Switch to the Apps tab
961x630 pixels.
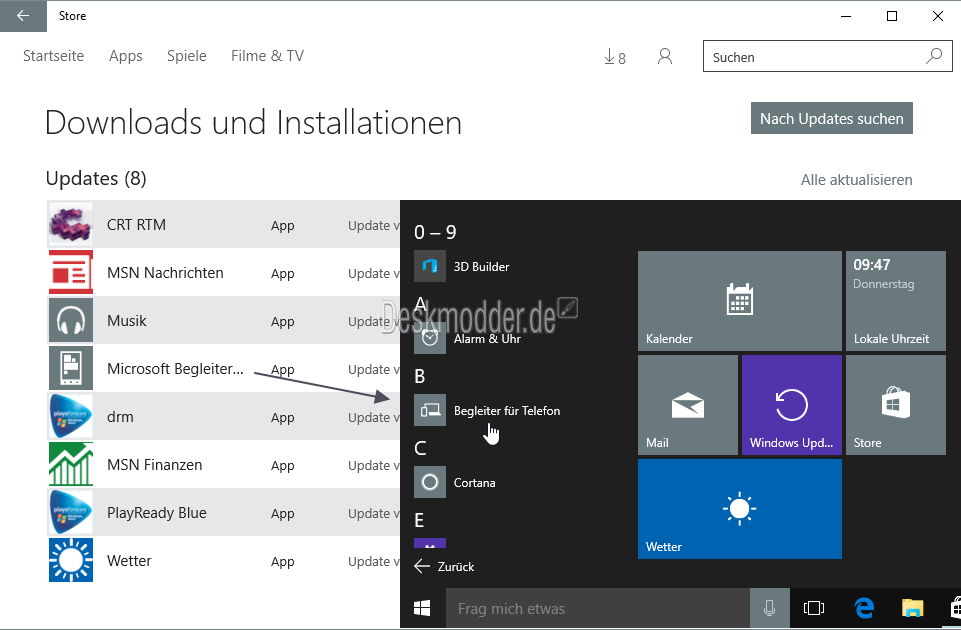pyautogui.click(x=126, y=56)
